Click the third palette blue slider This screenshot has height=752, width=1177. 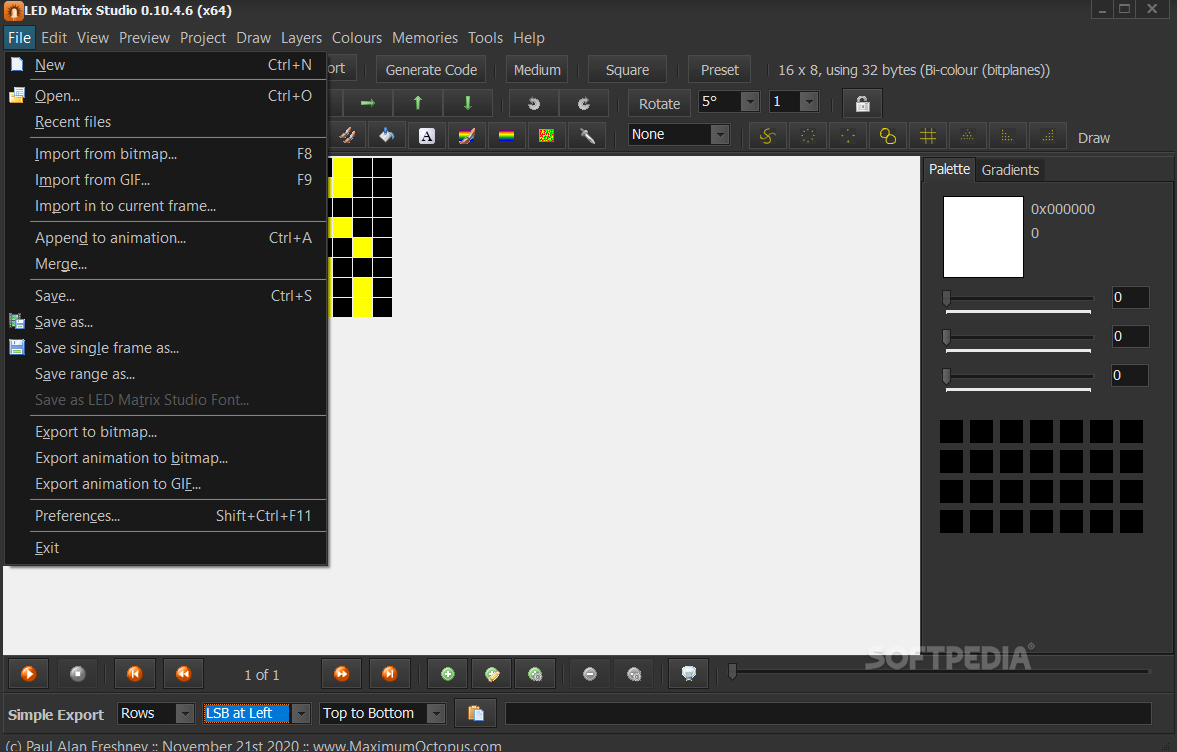pyautogui.click(x=1018, y=376)
